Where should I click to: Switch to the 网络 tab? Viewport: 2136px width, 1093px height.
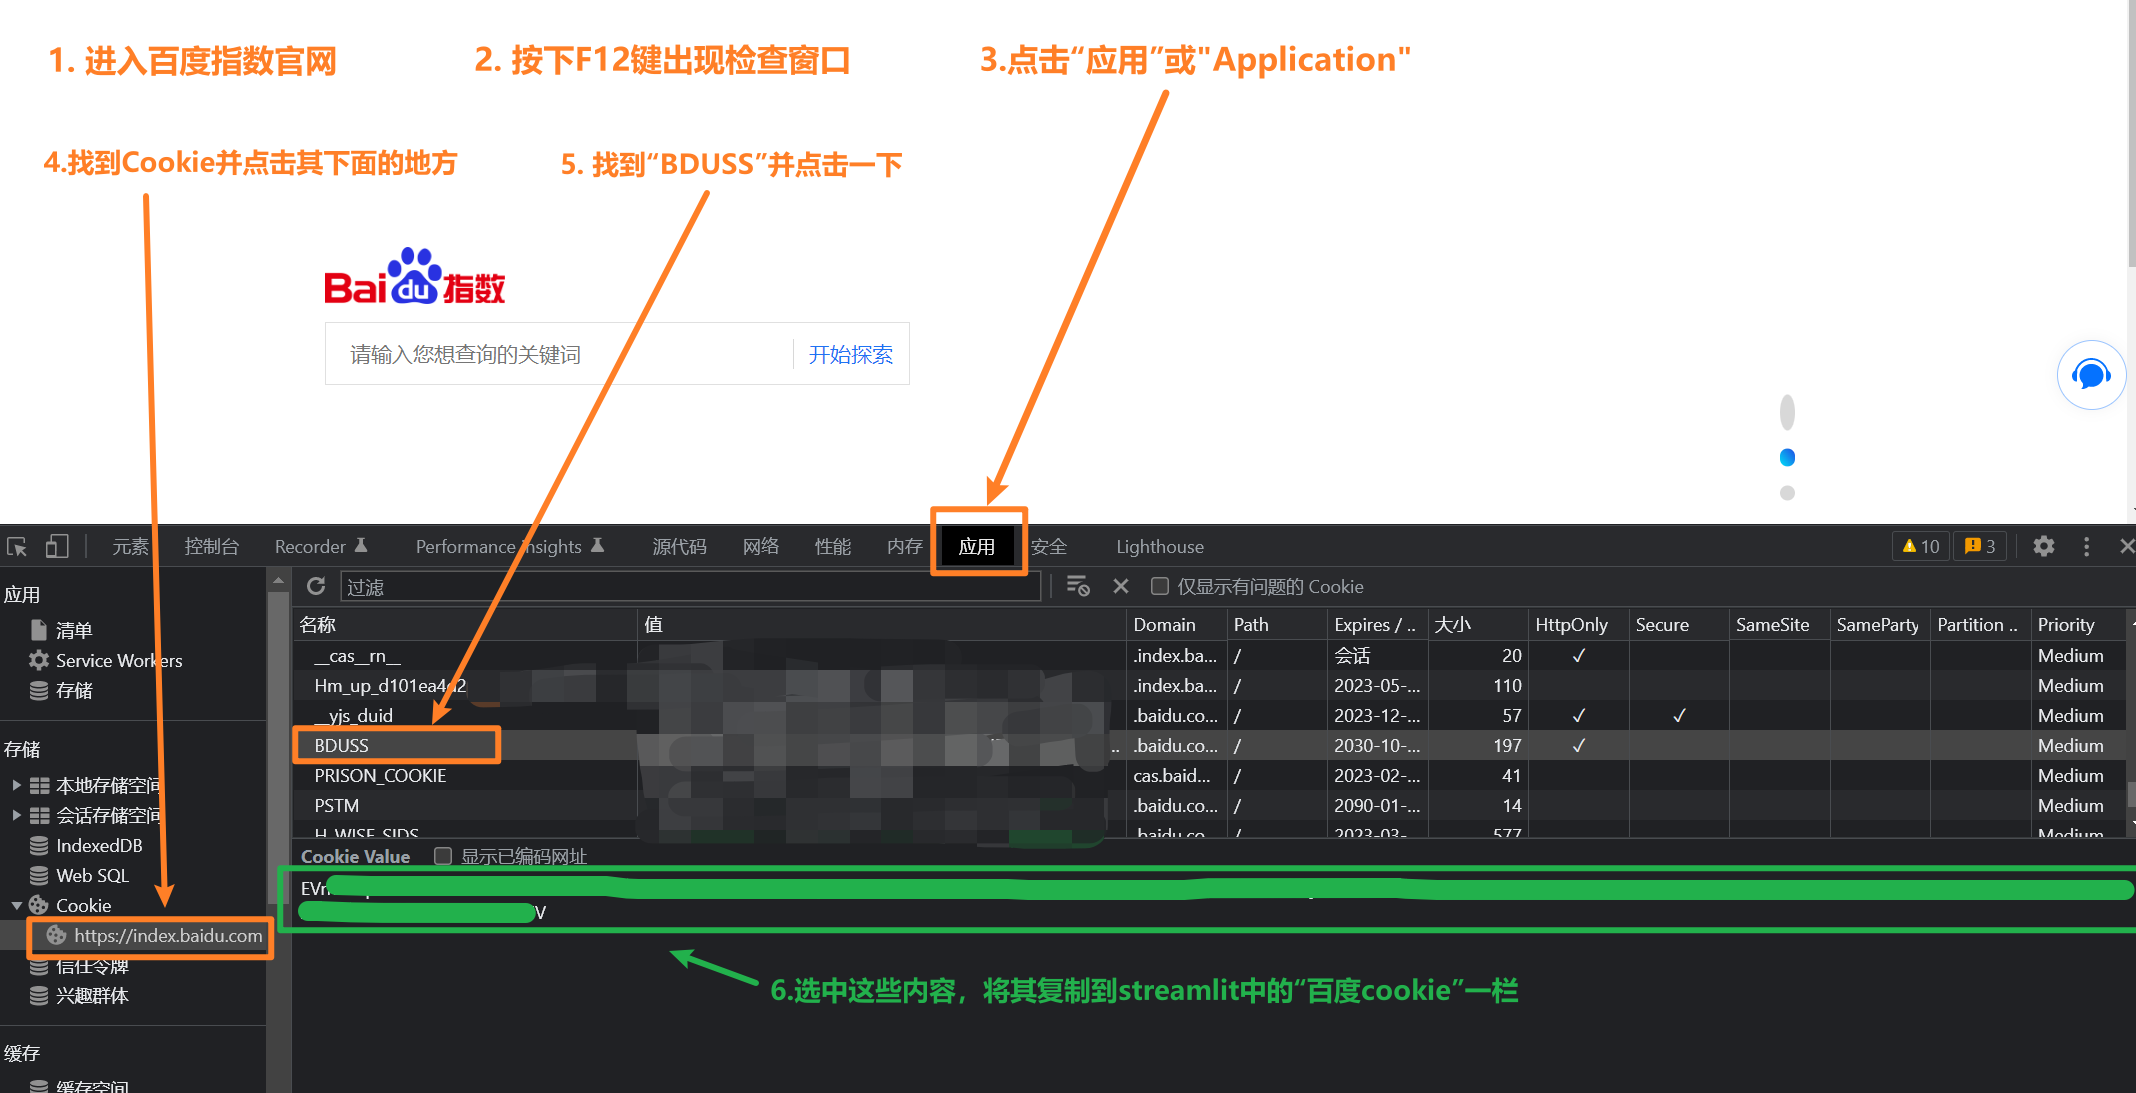[x=761, y=546]
